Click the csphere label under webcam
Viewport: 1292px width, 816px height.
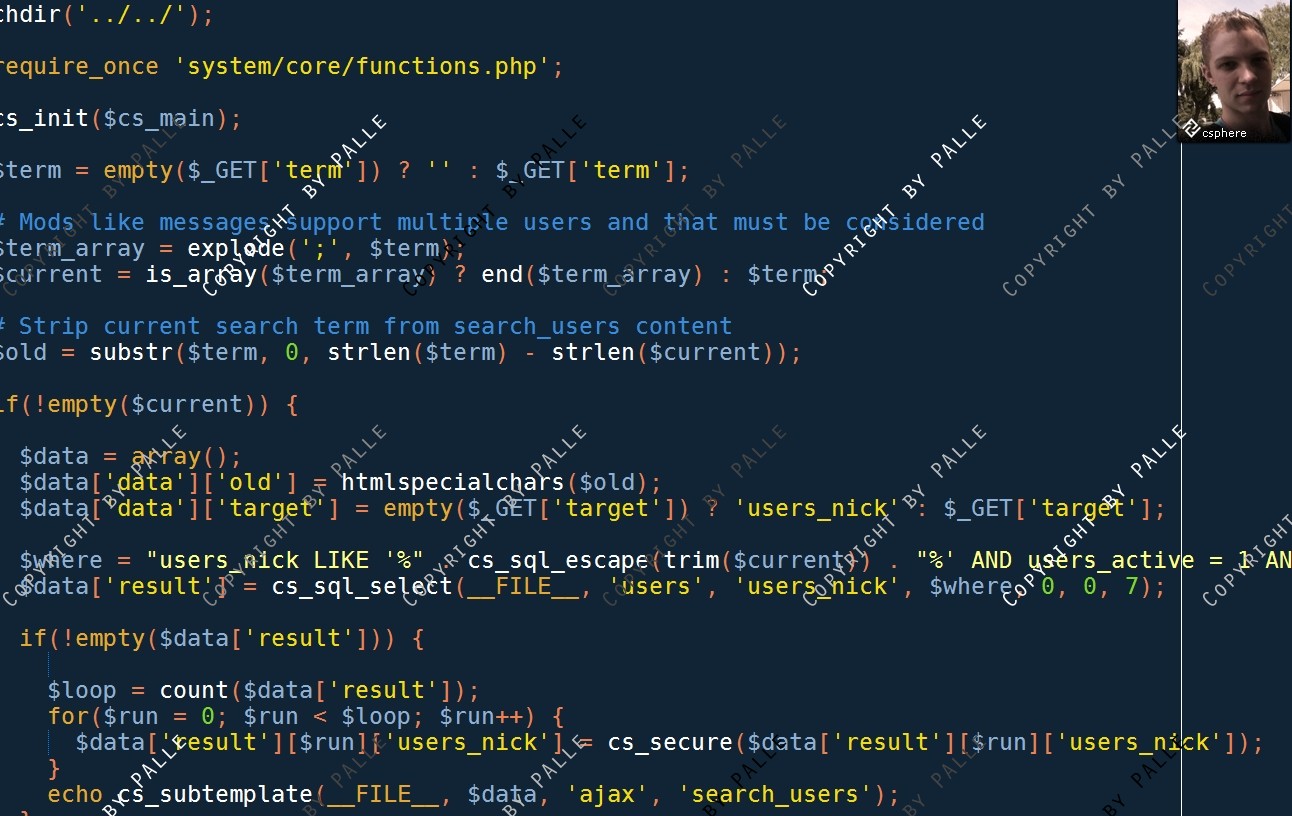[x=1225, y=133]
